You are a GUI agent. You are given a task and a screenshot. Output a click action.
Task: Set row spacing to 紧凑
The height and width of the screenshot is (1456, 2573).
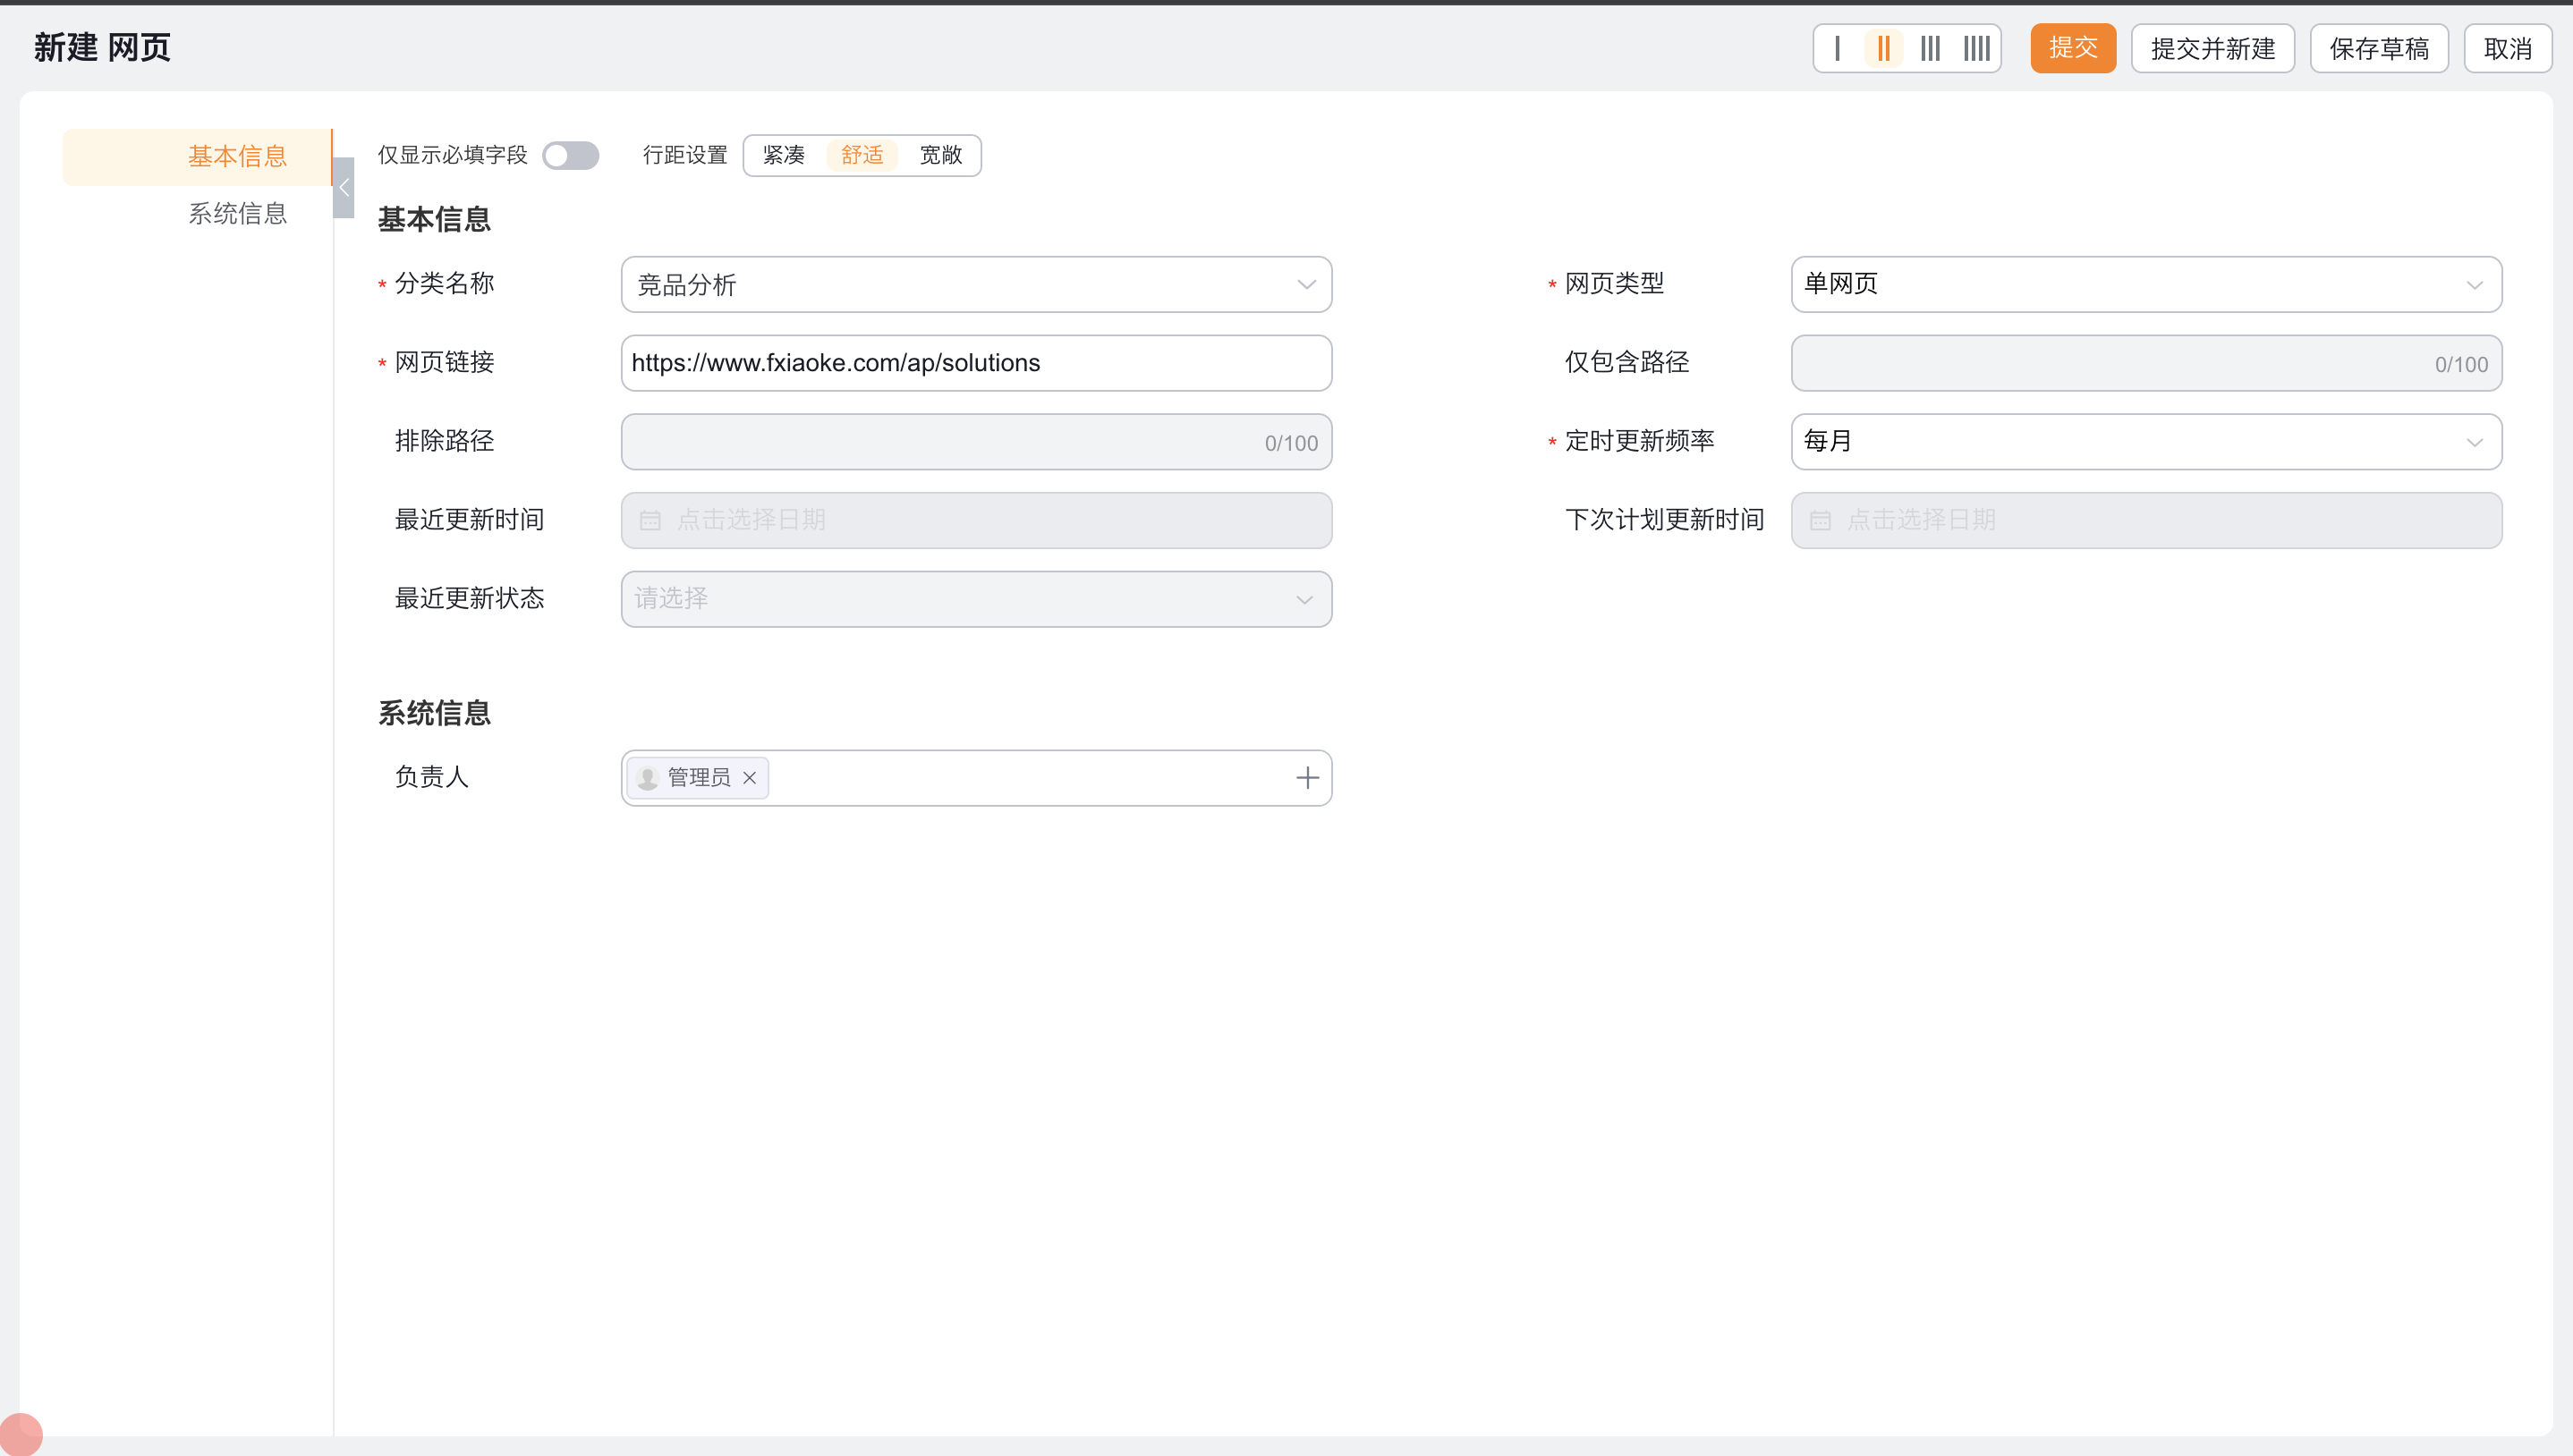(x=784, y=156)
